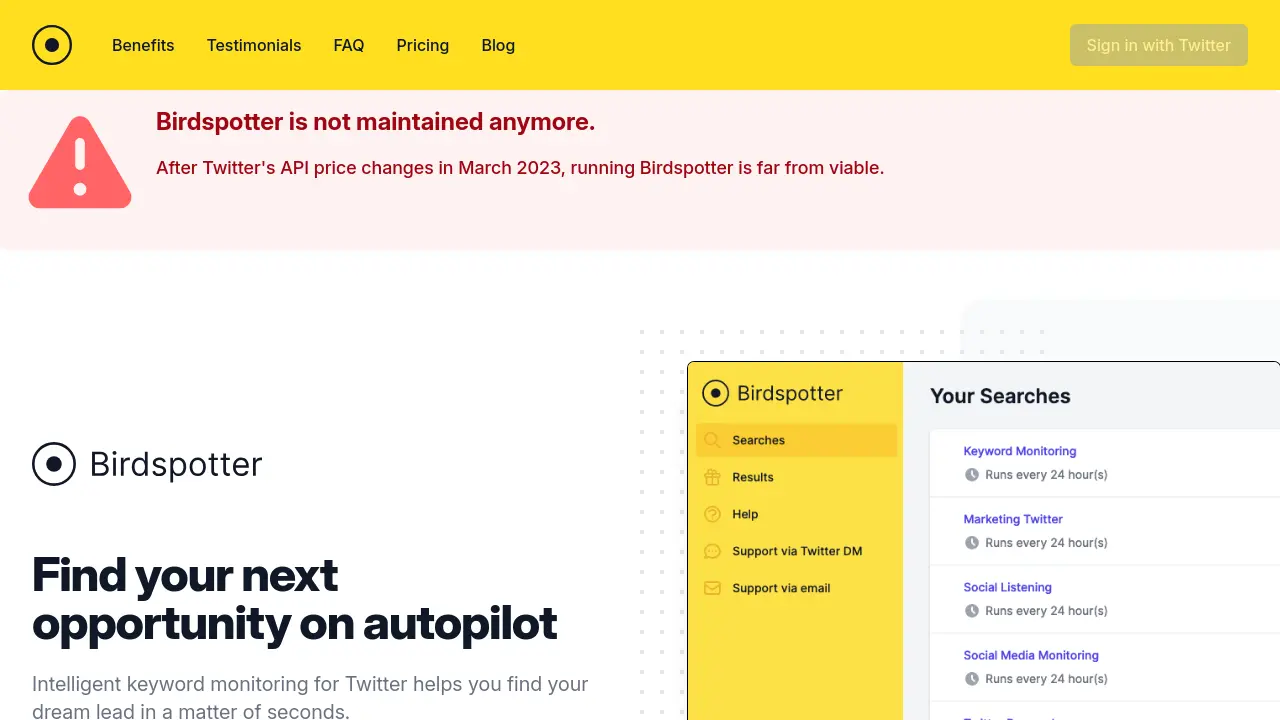Viewport: 1280px width, 720px height.
Task: Click the clock icon under Social Media Monitoring
Action: (x=971, y=679)
